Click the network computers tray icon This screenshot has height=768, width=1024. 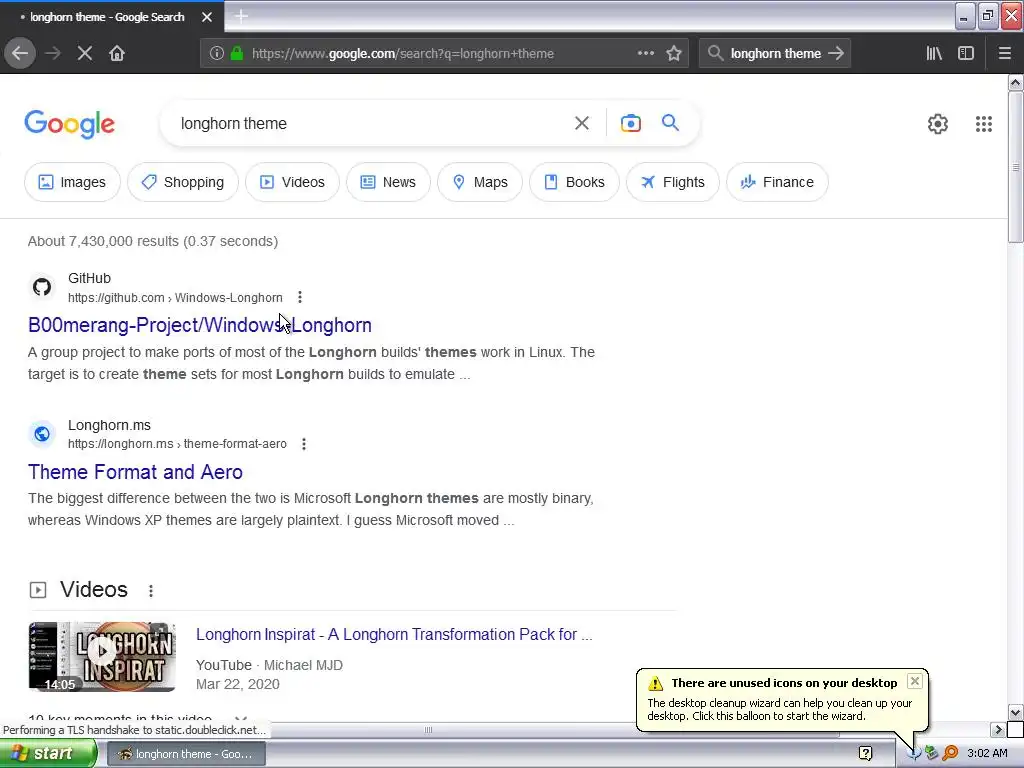click(931, 754)
